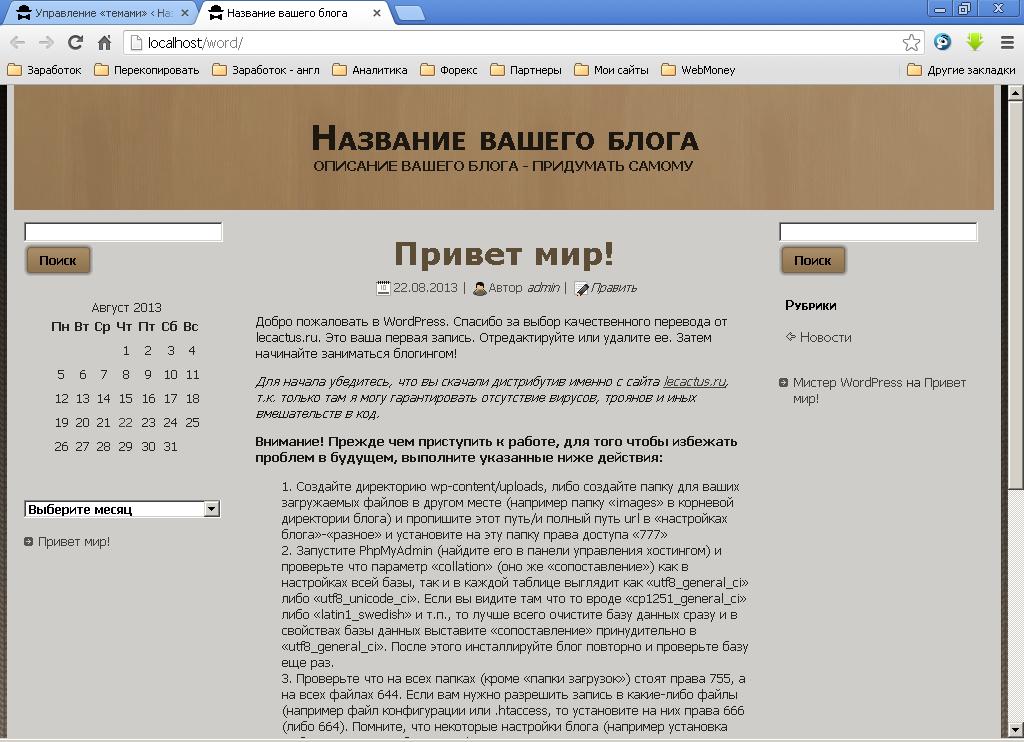
Task: Click the Рубрики heading
Action: [810, 305]
